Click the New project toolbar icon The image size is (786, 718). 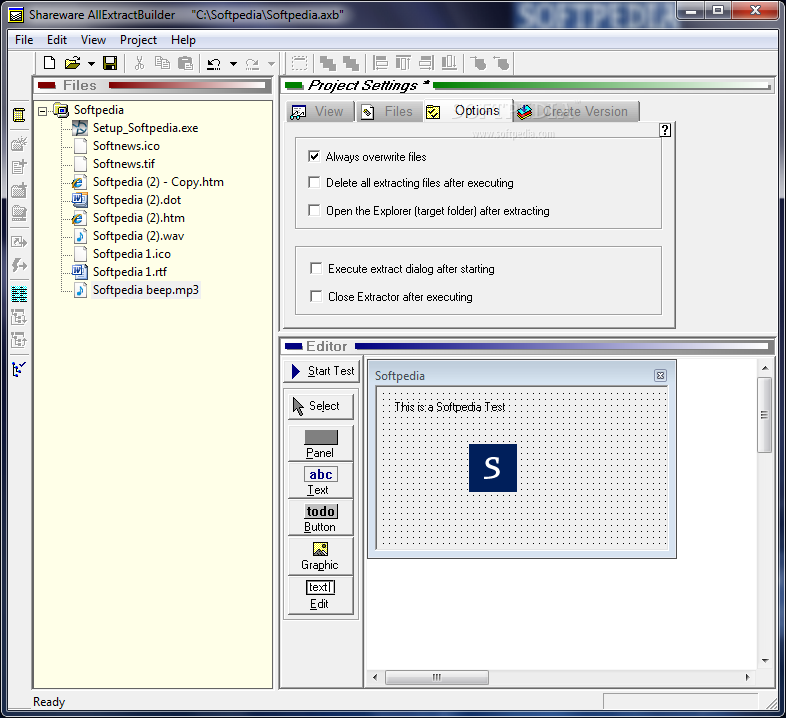(49, 63)
